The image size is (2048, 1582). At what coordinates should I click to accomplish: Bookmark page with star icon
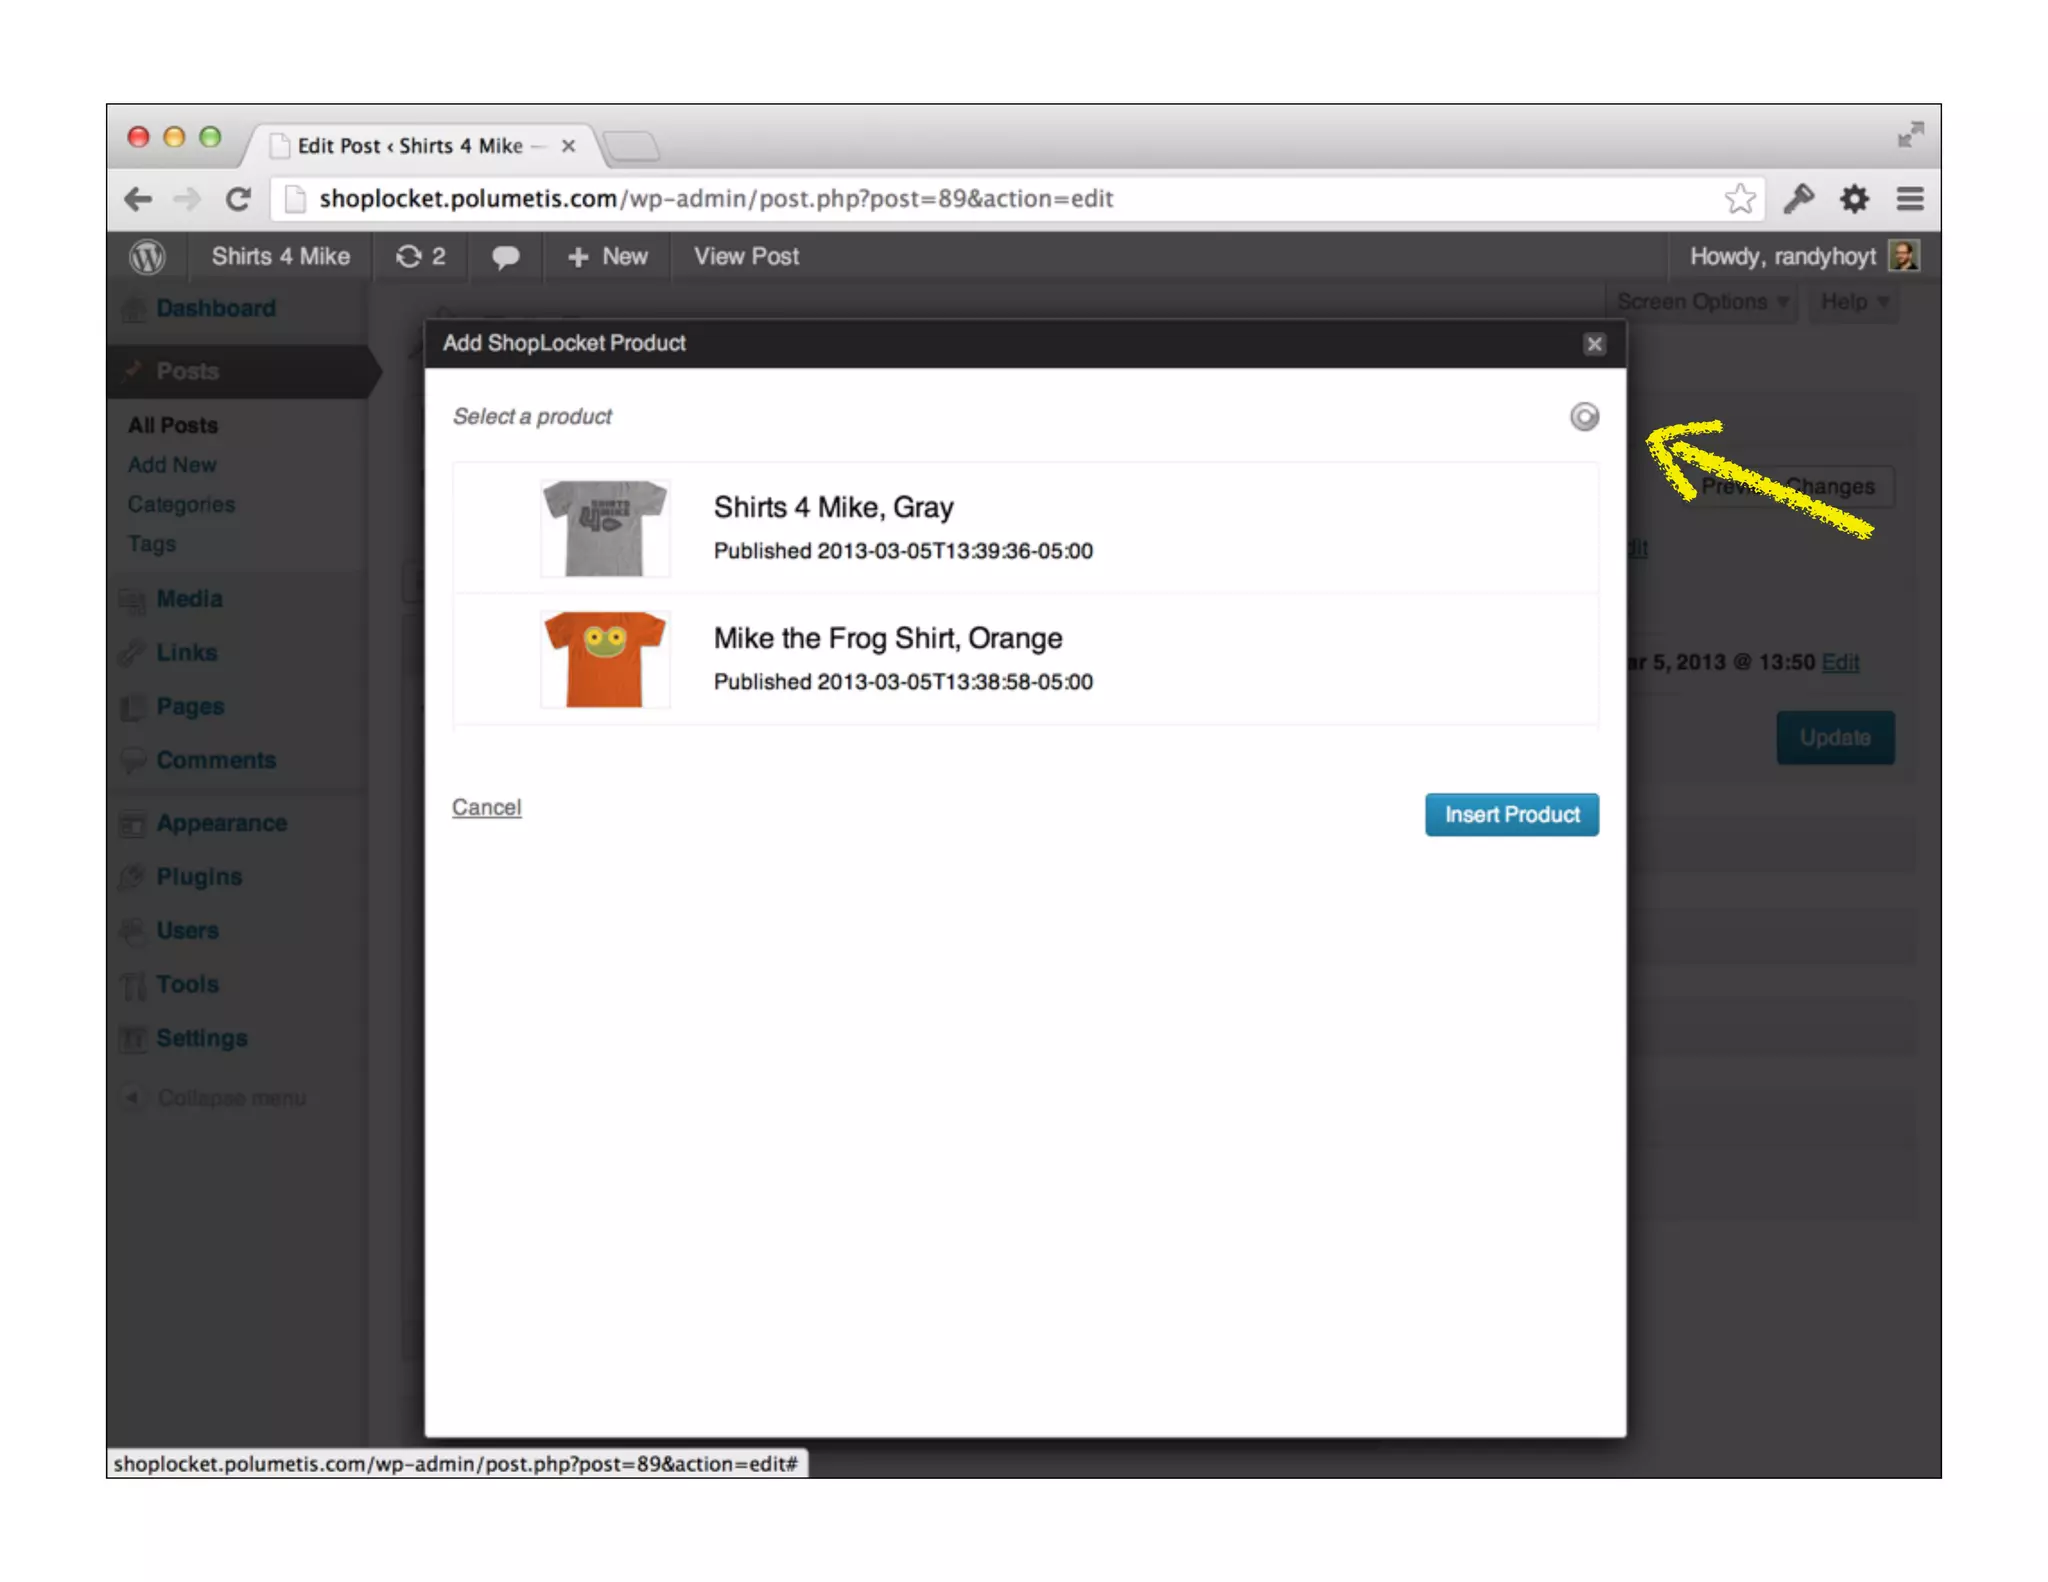pos(1739,199)
